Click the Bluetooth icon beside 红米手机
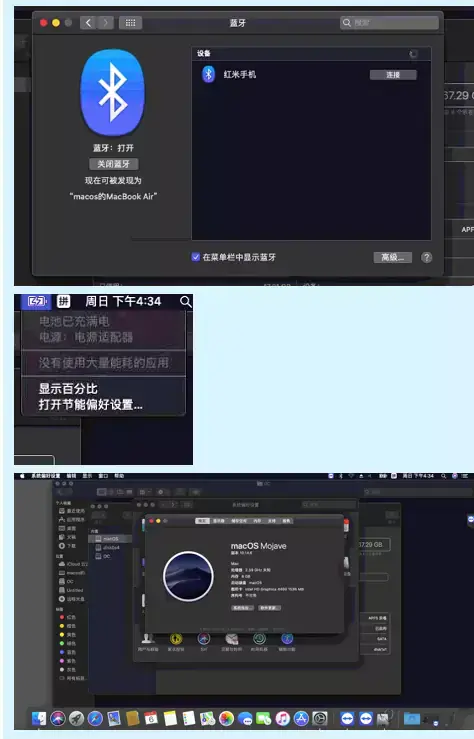This screenshot has height=739, width=474. pyautogui.click(x=208, y=74)
